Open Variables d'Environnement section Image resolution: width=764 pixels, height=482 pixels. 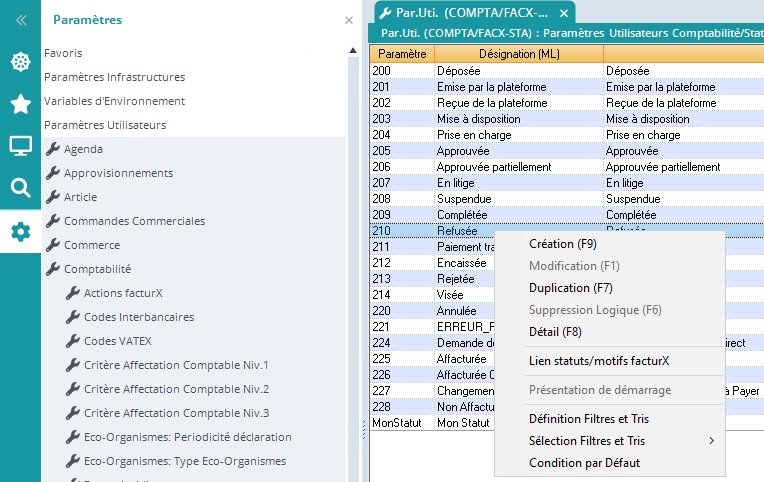click(114, 101)
